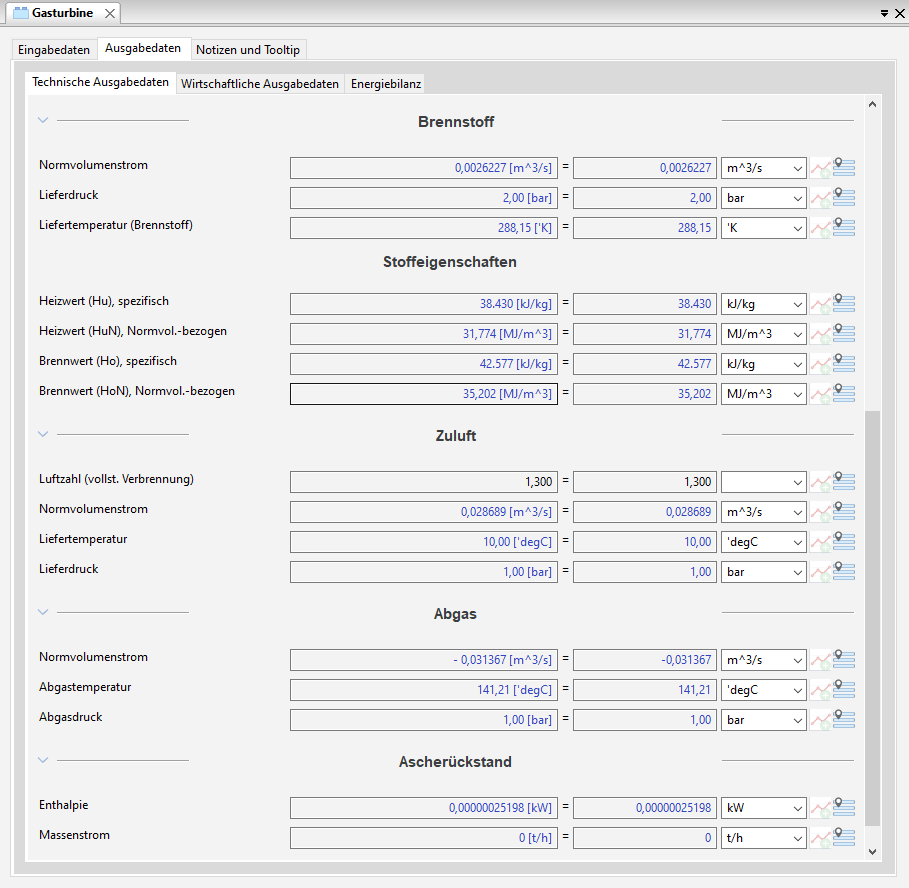Click the chart icon for Heizwert (Hu), spezifisch

point(820,304)
